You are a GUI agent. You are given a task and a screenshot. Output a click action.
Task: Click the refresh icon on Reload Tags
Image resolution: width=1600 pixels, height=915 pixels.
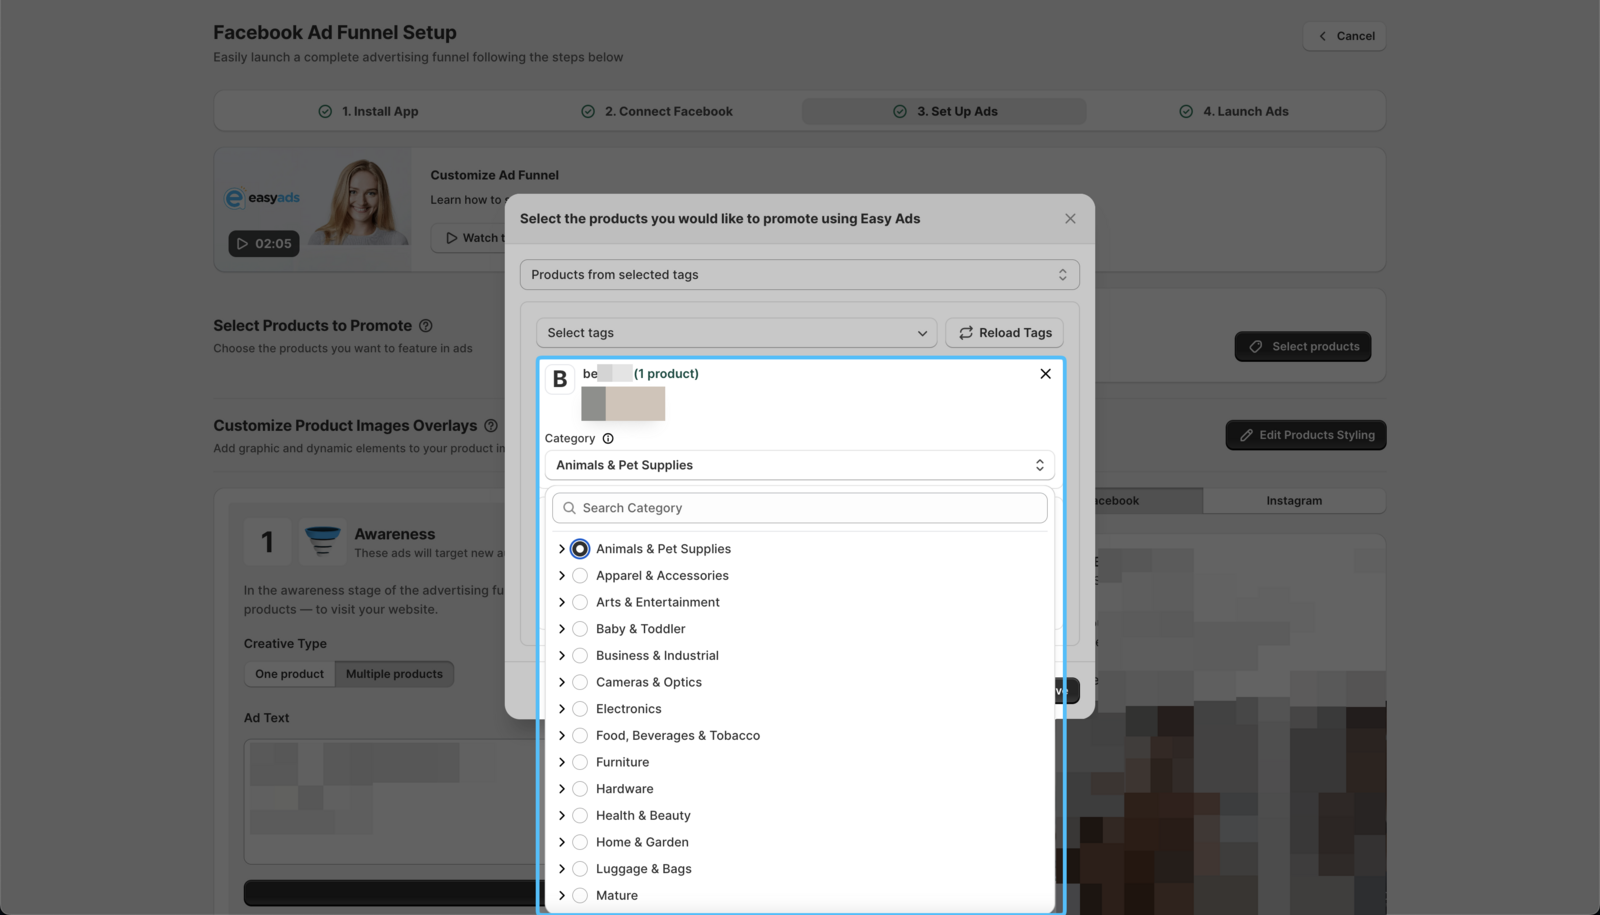(x=965, y=332)
